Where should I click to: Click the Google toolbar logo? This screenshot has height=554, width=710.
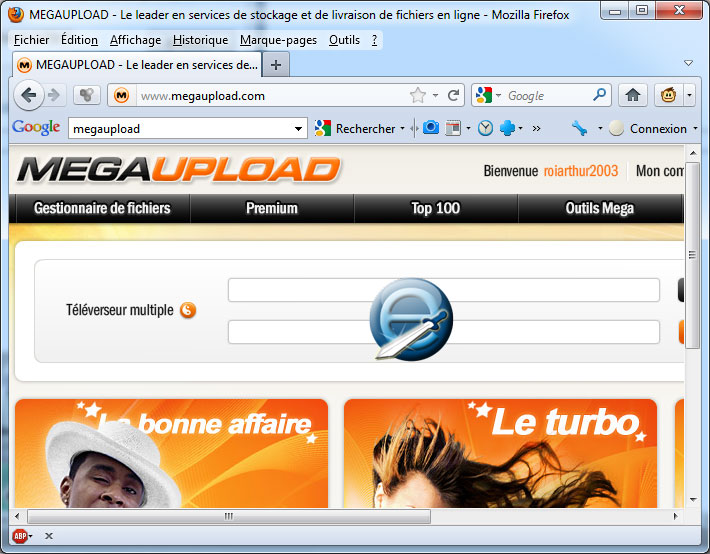36,128
